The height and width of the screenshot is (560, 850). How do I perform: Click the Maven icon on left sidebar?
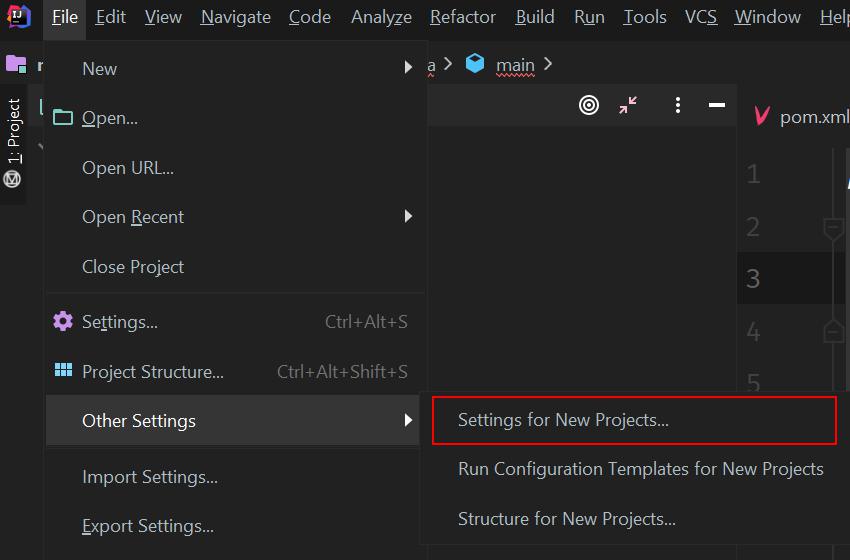12,179
